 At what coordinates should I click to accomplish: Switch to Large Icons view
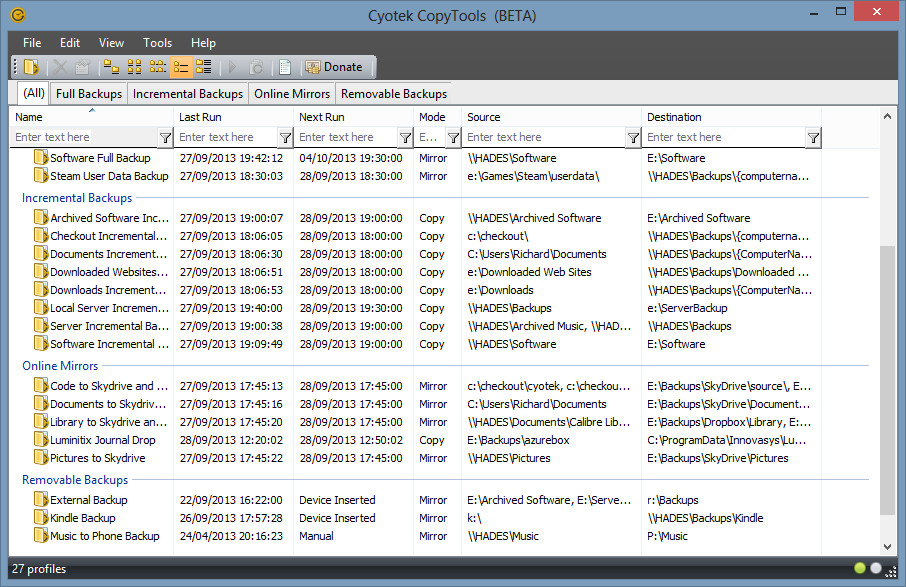click(x=111, y=67)
